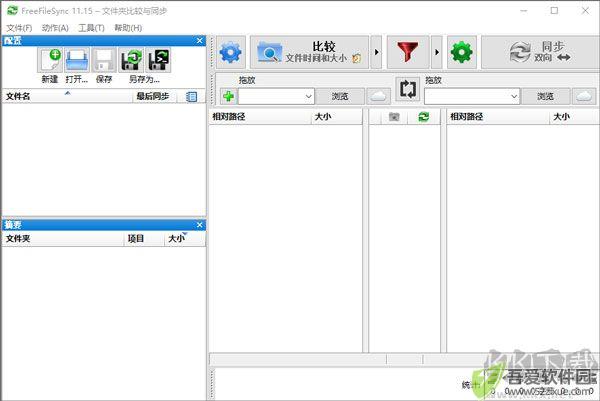Screen dimensions: 600x401
Task: Open comparison settings blue gear
Action: (231, 52)
